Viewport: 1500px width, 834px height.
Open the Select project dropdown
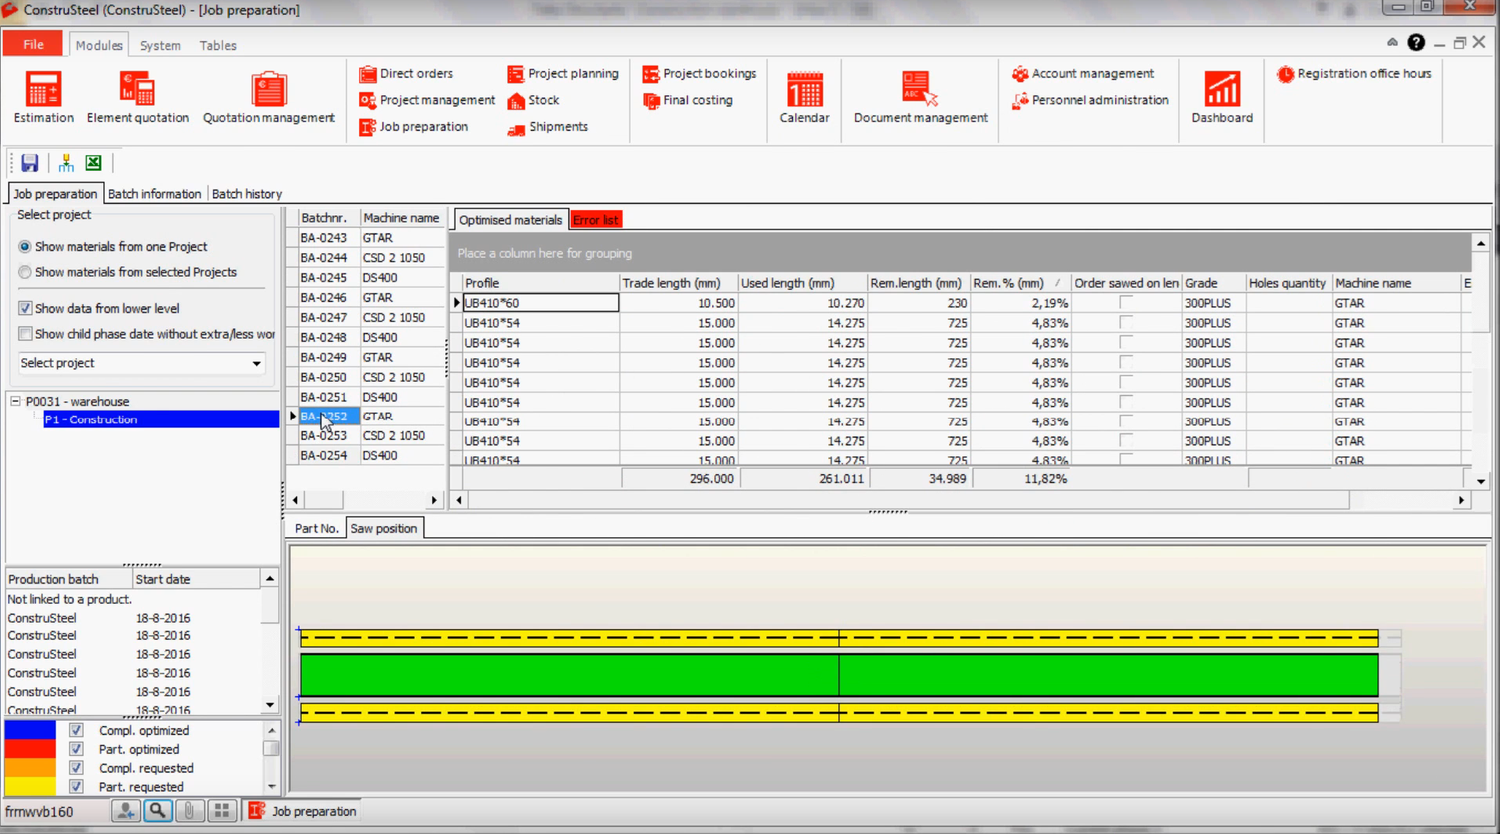point(256,363)
